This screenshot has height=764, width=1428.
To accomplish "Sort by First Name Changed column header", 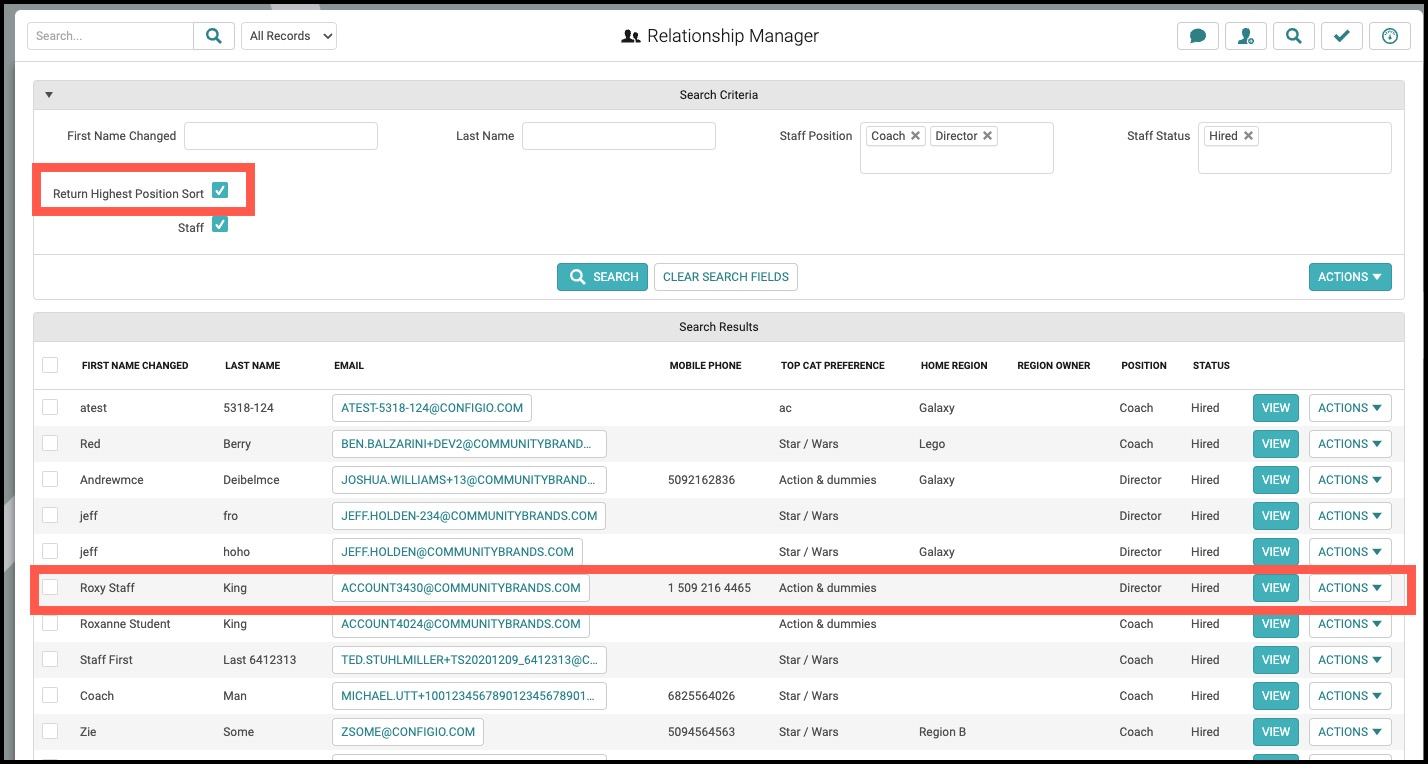I will [135, 366].
